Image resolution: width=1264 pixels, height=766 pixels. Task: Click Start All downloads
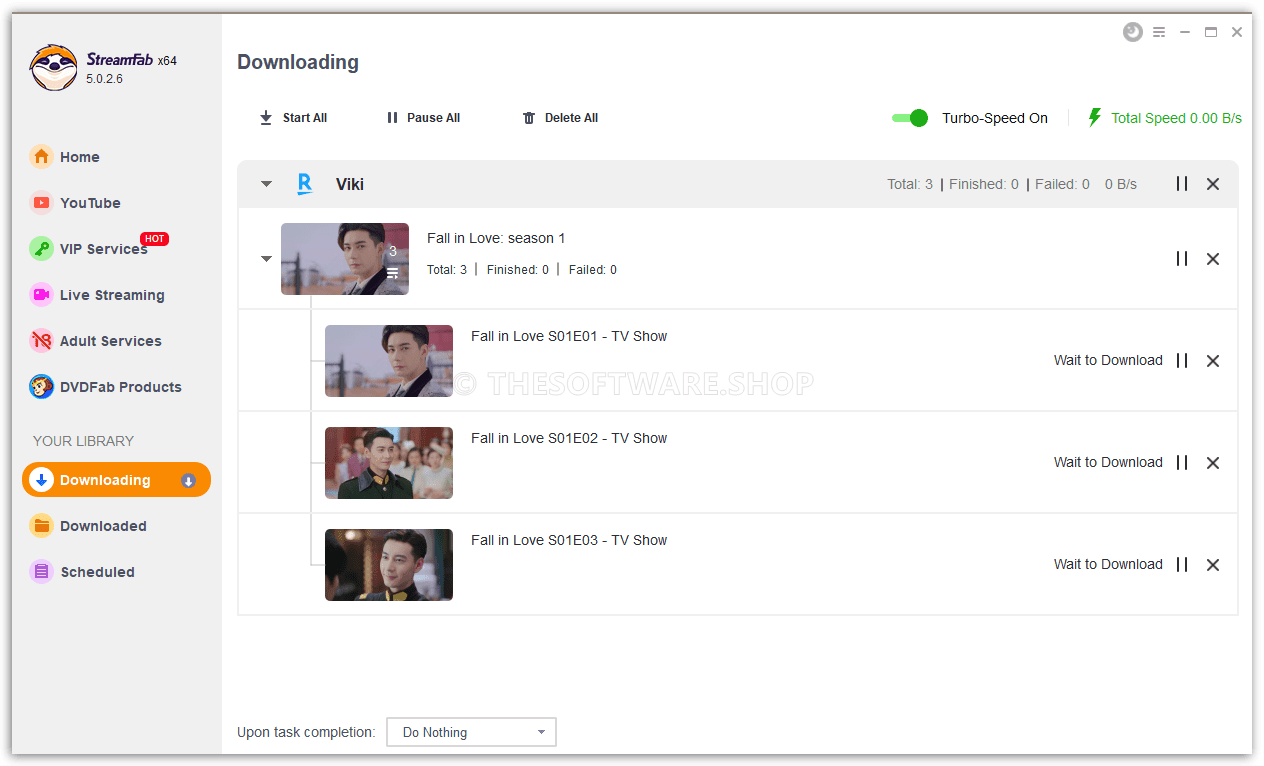(293, 118)
